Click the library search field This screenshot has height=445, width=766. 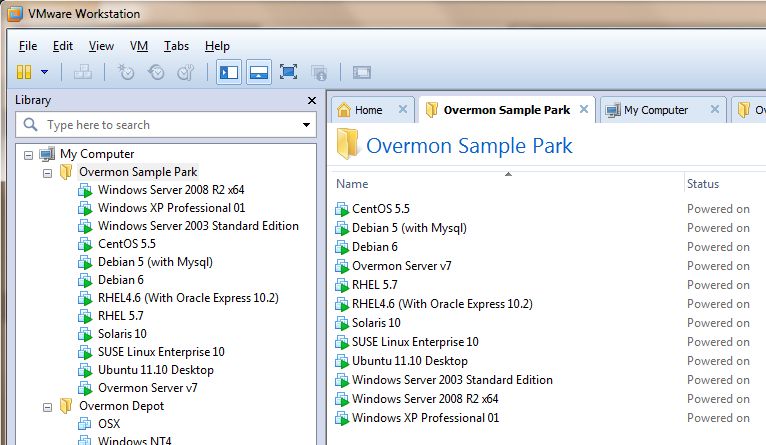pos(166,125)
